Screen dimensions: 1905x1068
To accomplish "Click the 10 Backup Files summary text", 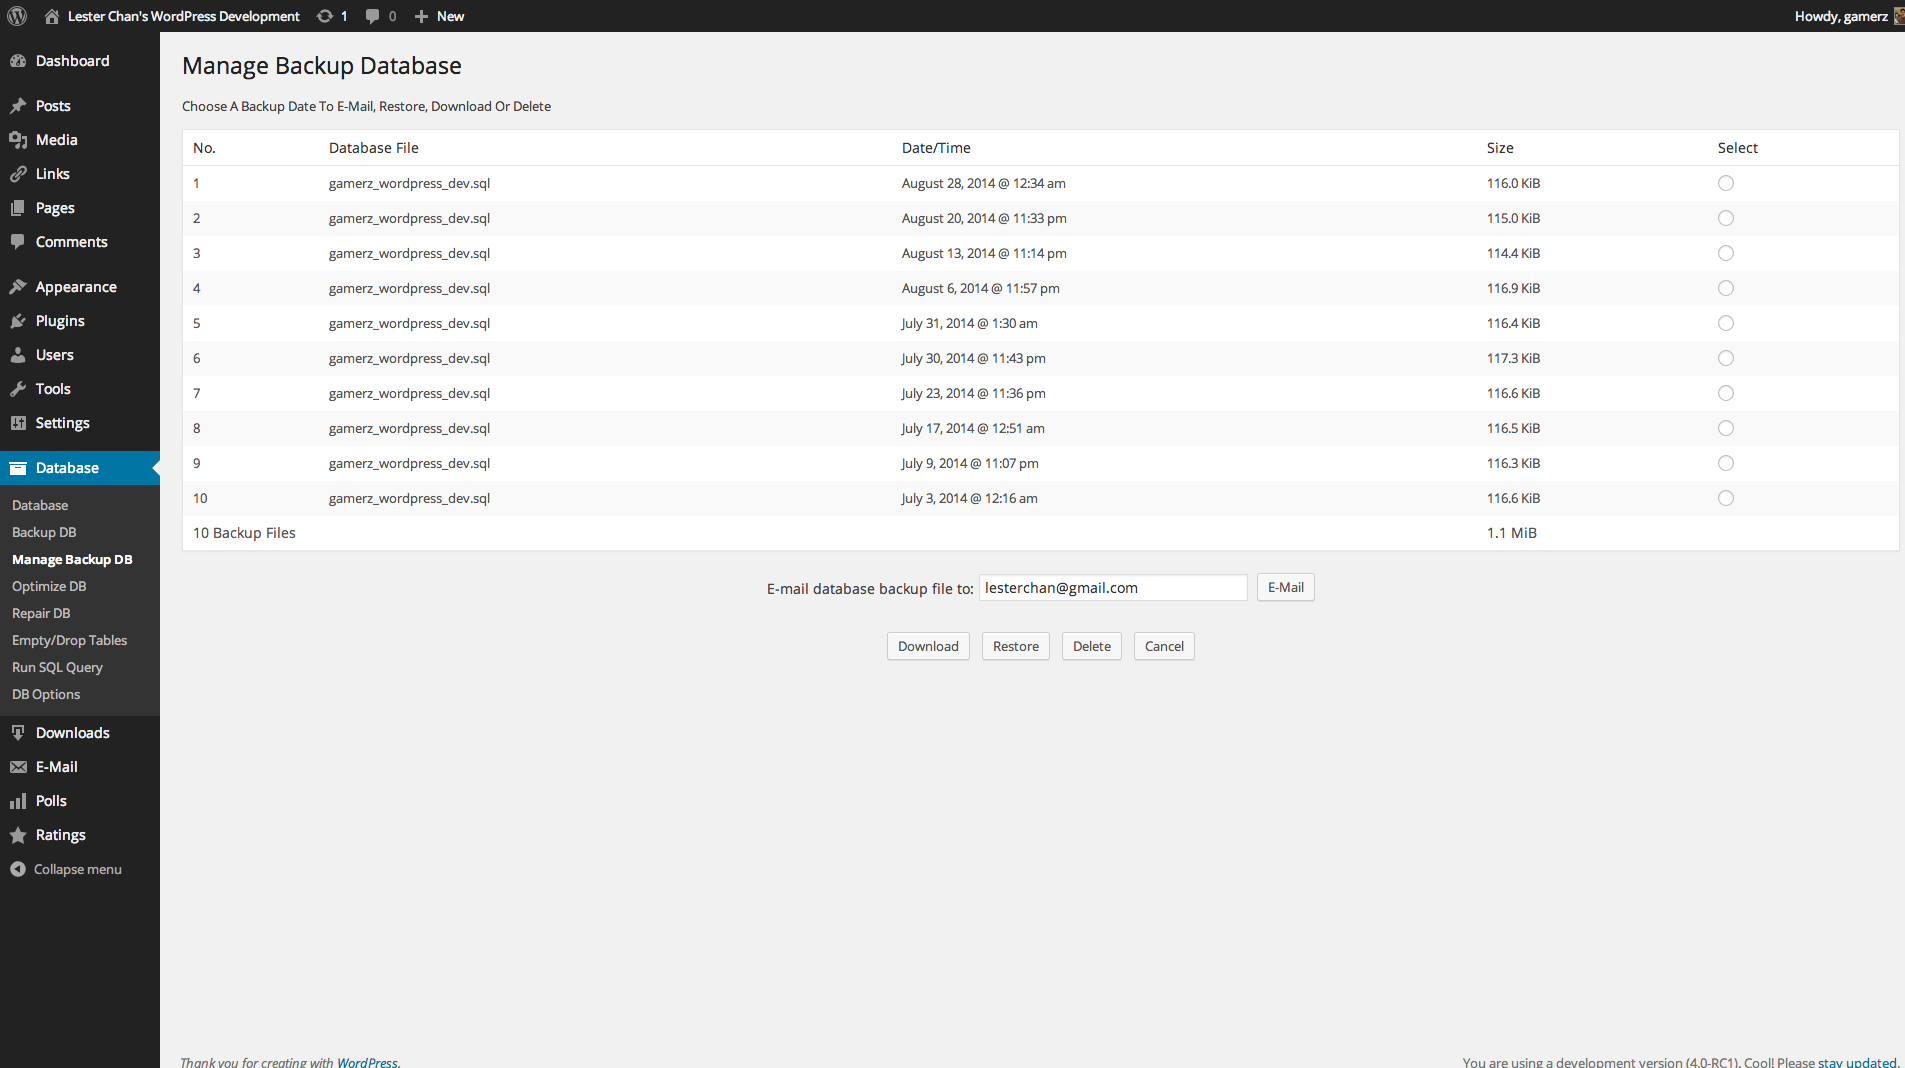I will coord(244,533).
